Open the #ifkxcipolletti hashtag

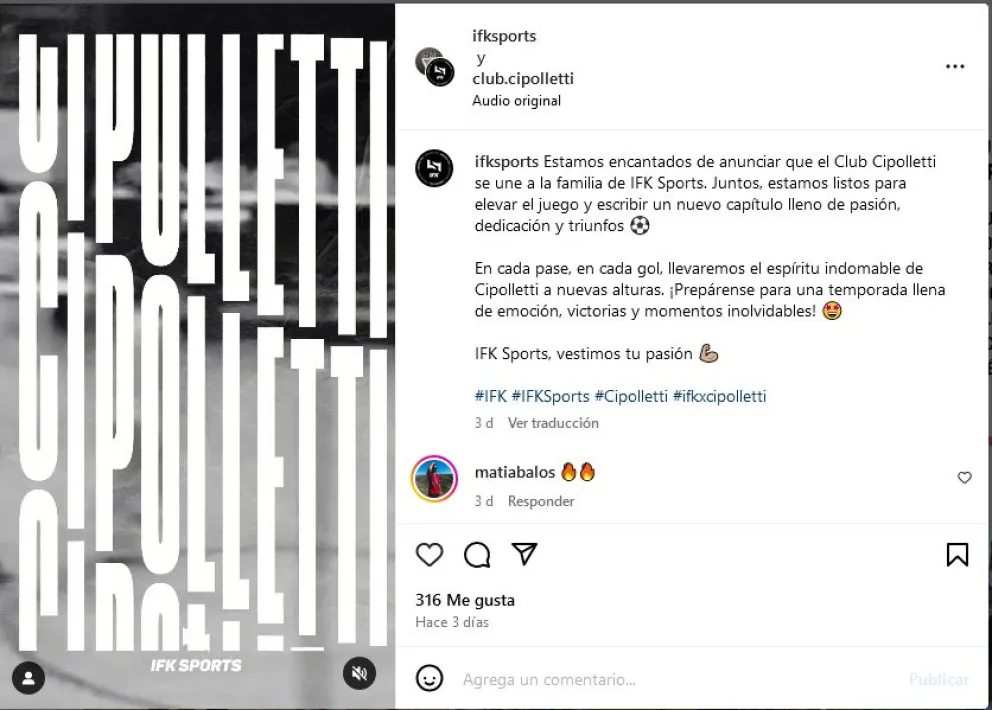pos(719,396)
